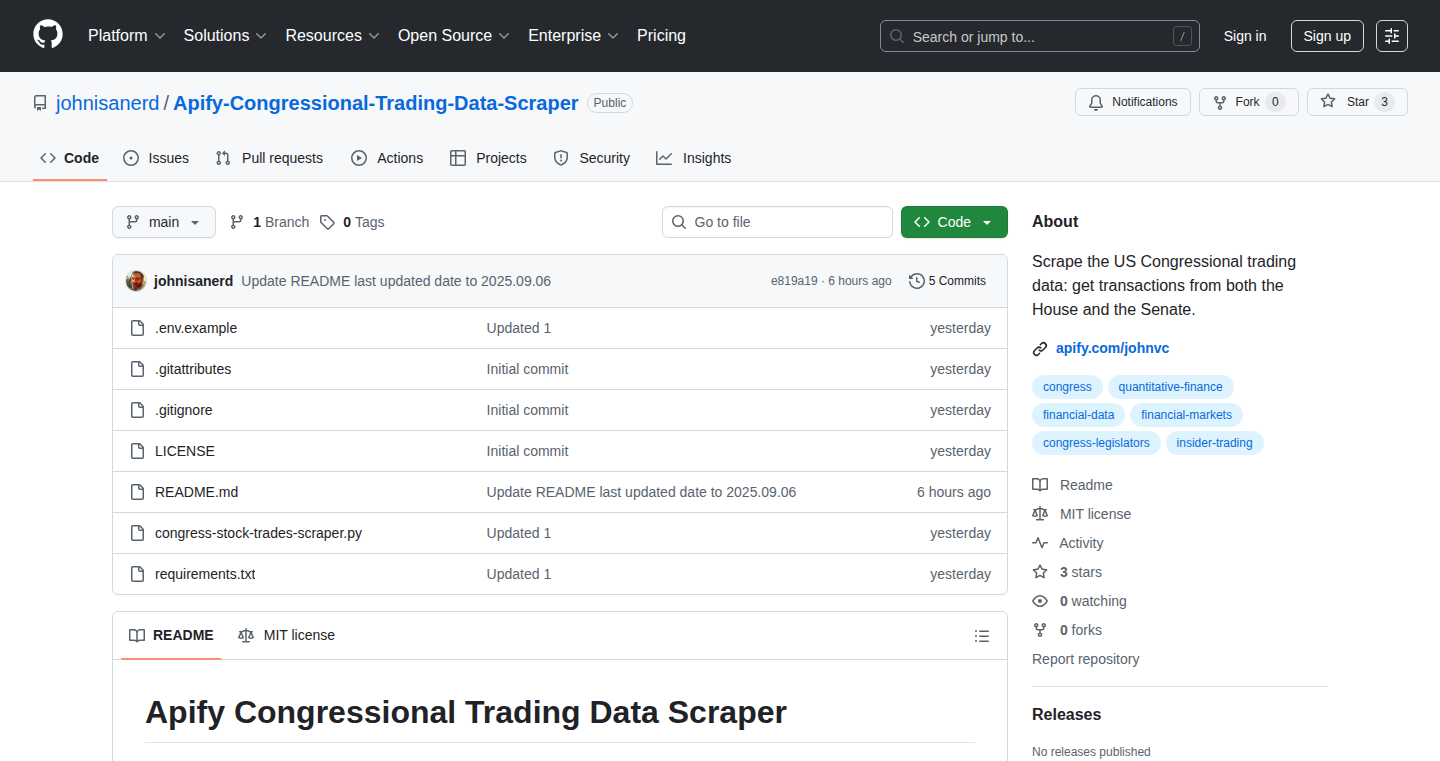Expand the Open Source menu
1440x761 pixels.
tap(454, 35)
